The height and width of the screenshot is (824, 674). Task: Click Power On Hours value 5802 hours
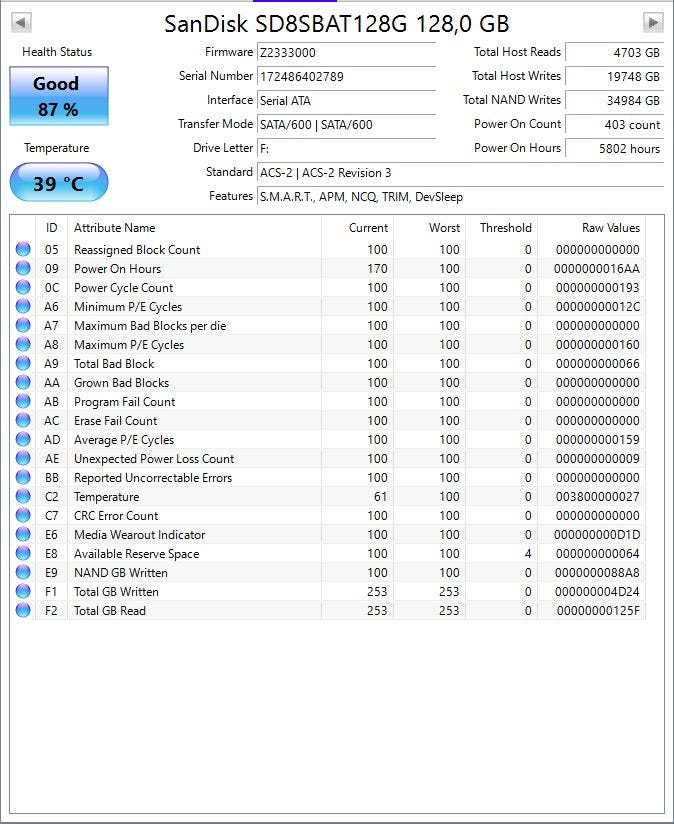614,149
